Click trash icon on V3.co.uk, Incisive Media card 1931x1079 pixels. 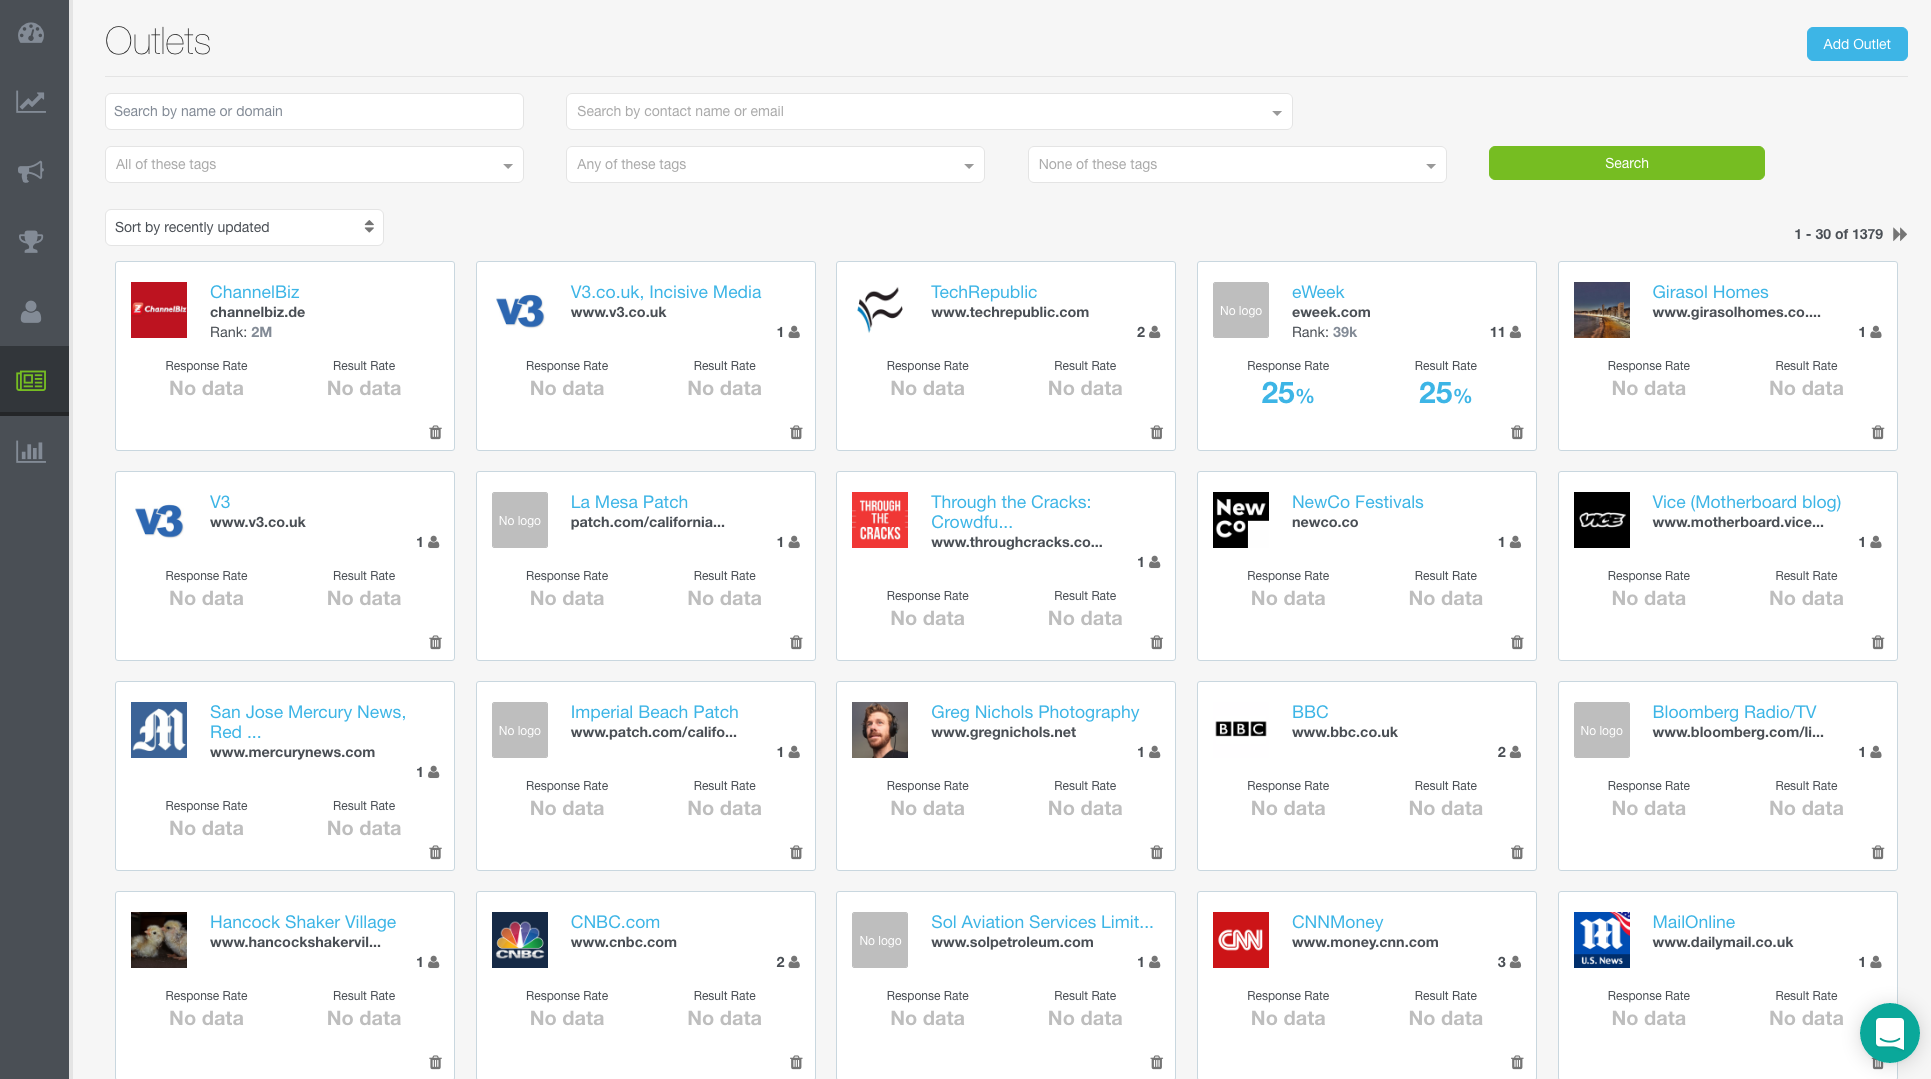click(796, 432)
